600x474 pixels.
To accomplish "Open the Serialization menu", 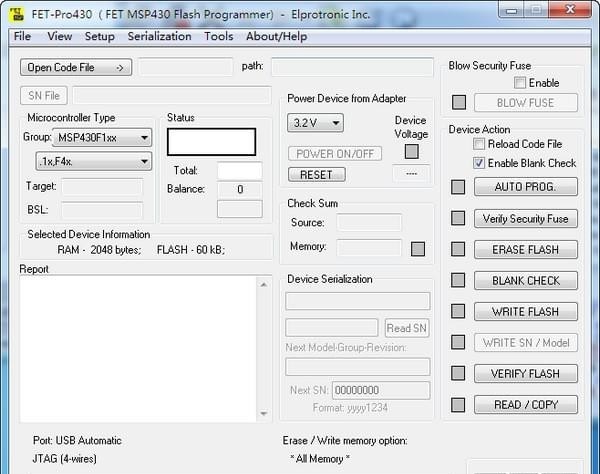I will point(159,36).
